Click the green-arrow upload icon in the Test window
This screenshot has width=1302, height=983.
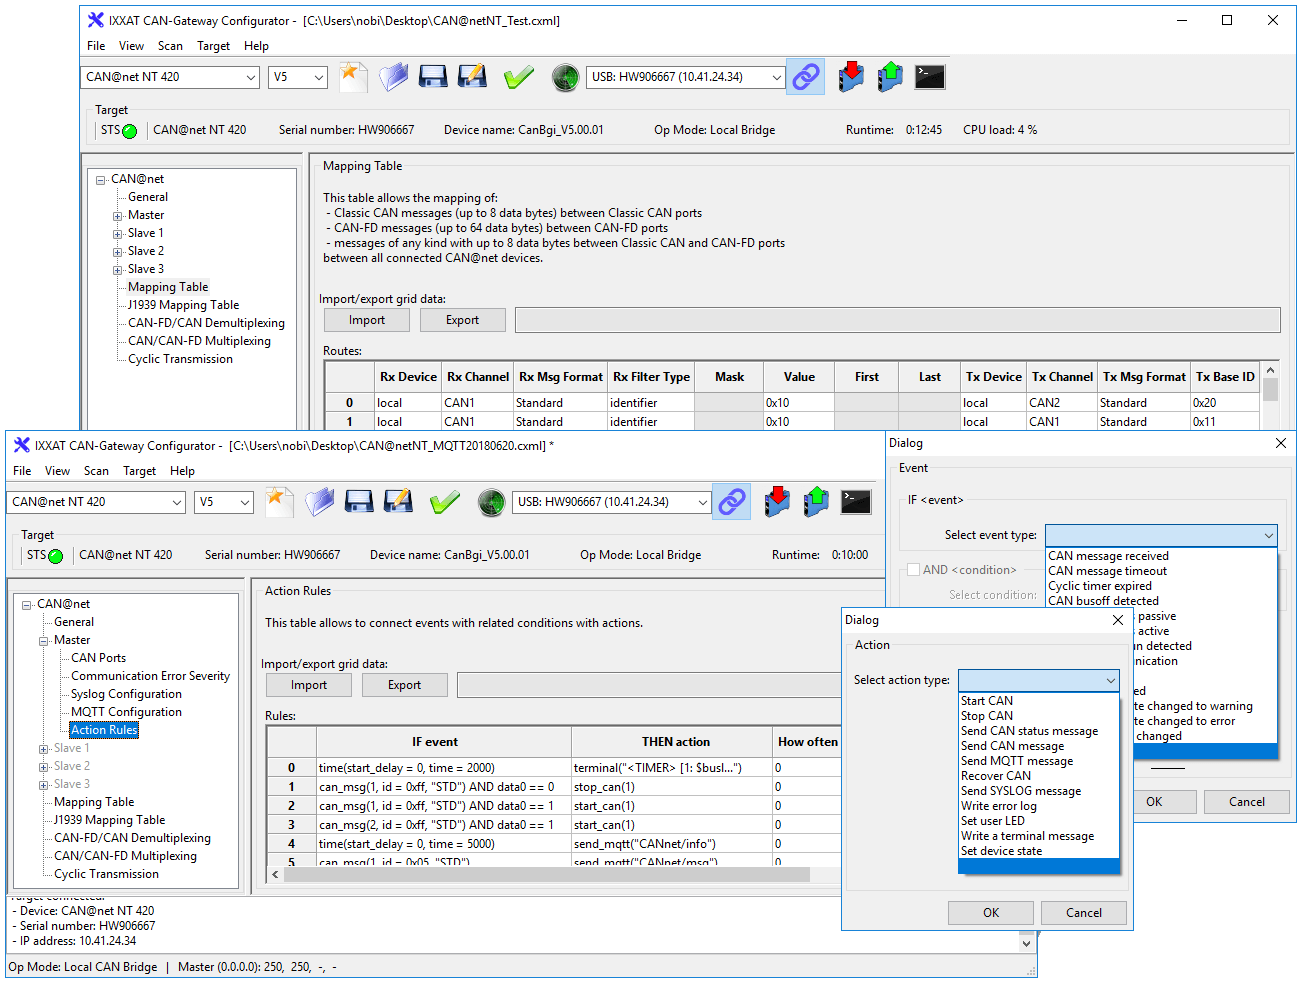[890, 76]
